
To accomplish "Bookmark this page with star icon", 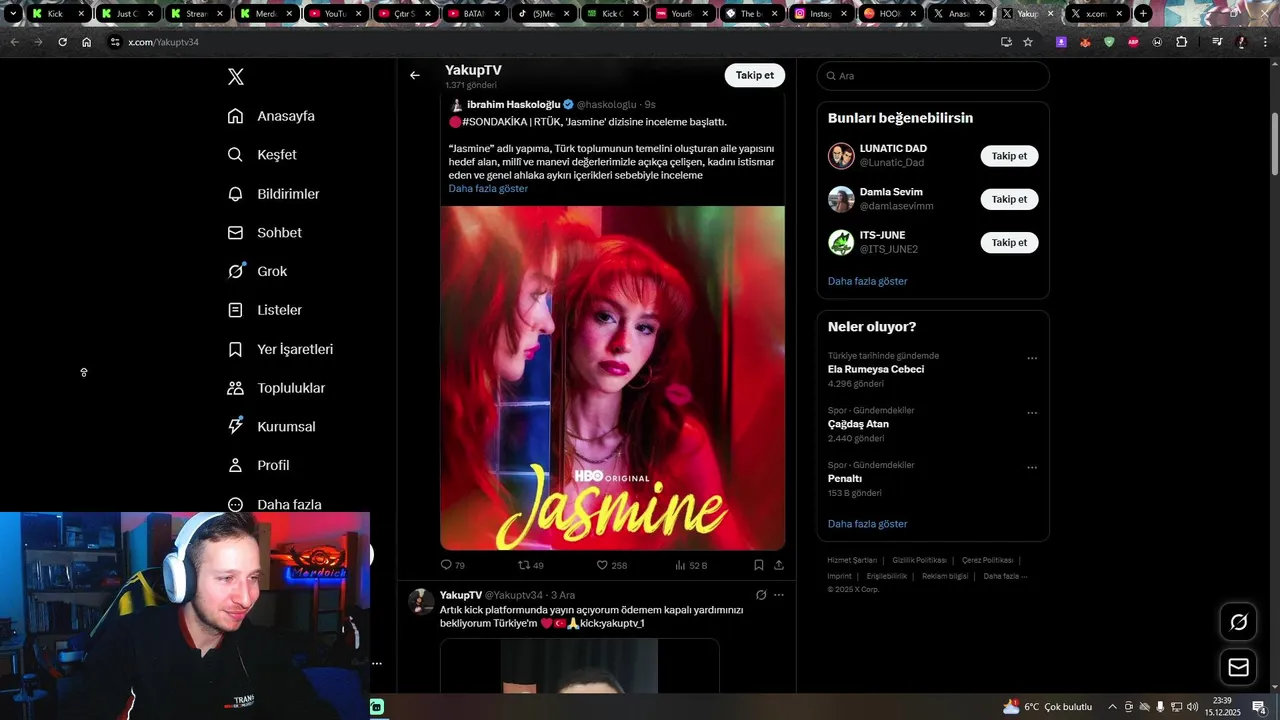I will (x=1028, y=42).
